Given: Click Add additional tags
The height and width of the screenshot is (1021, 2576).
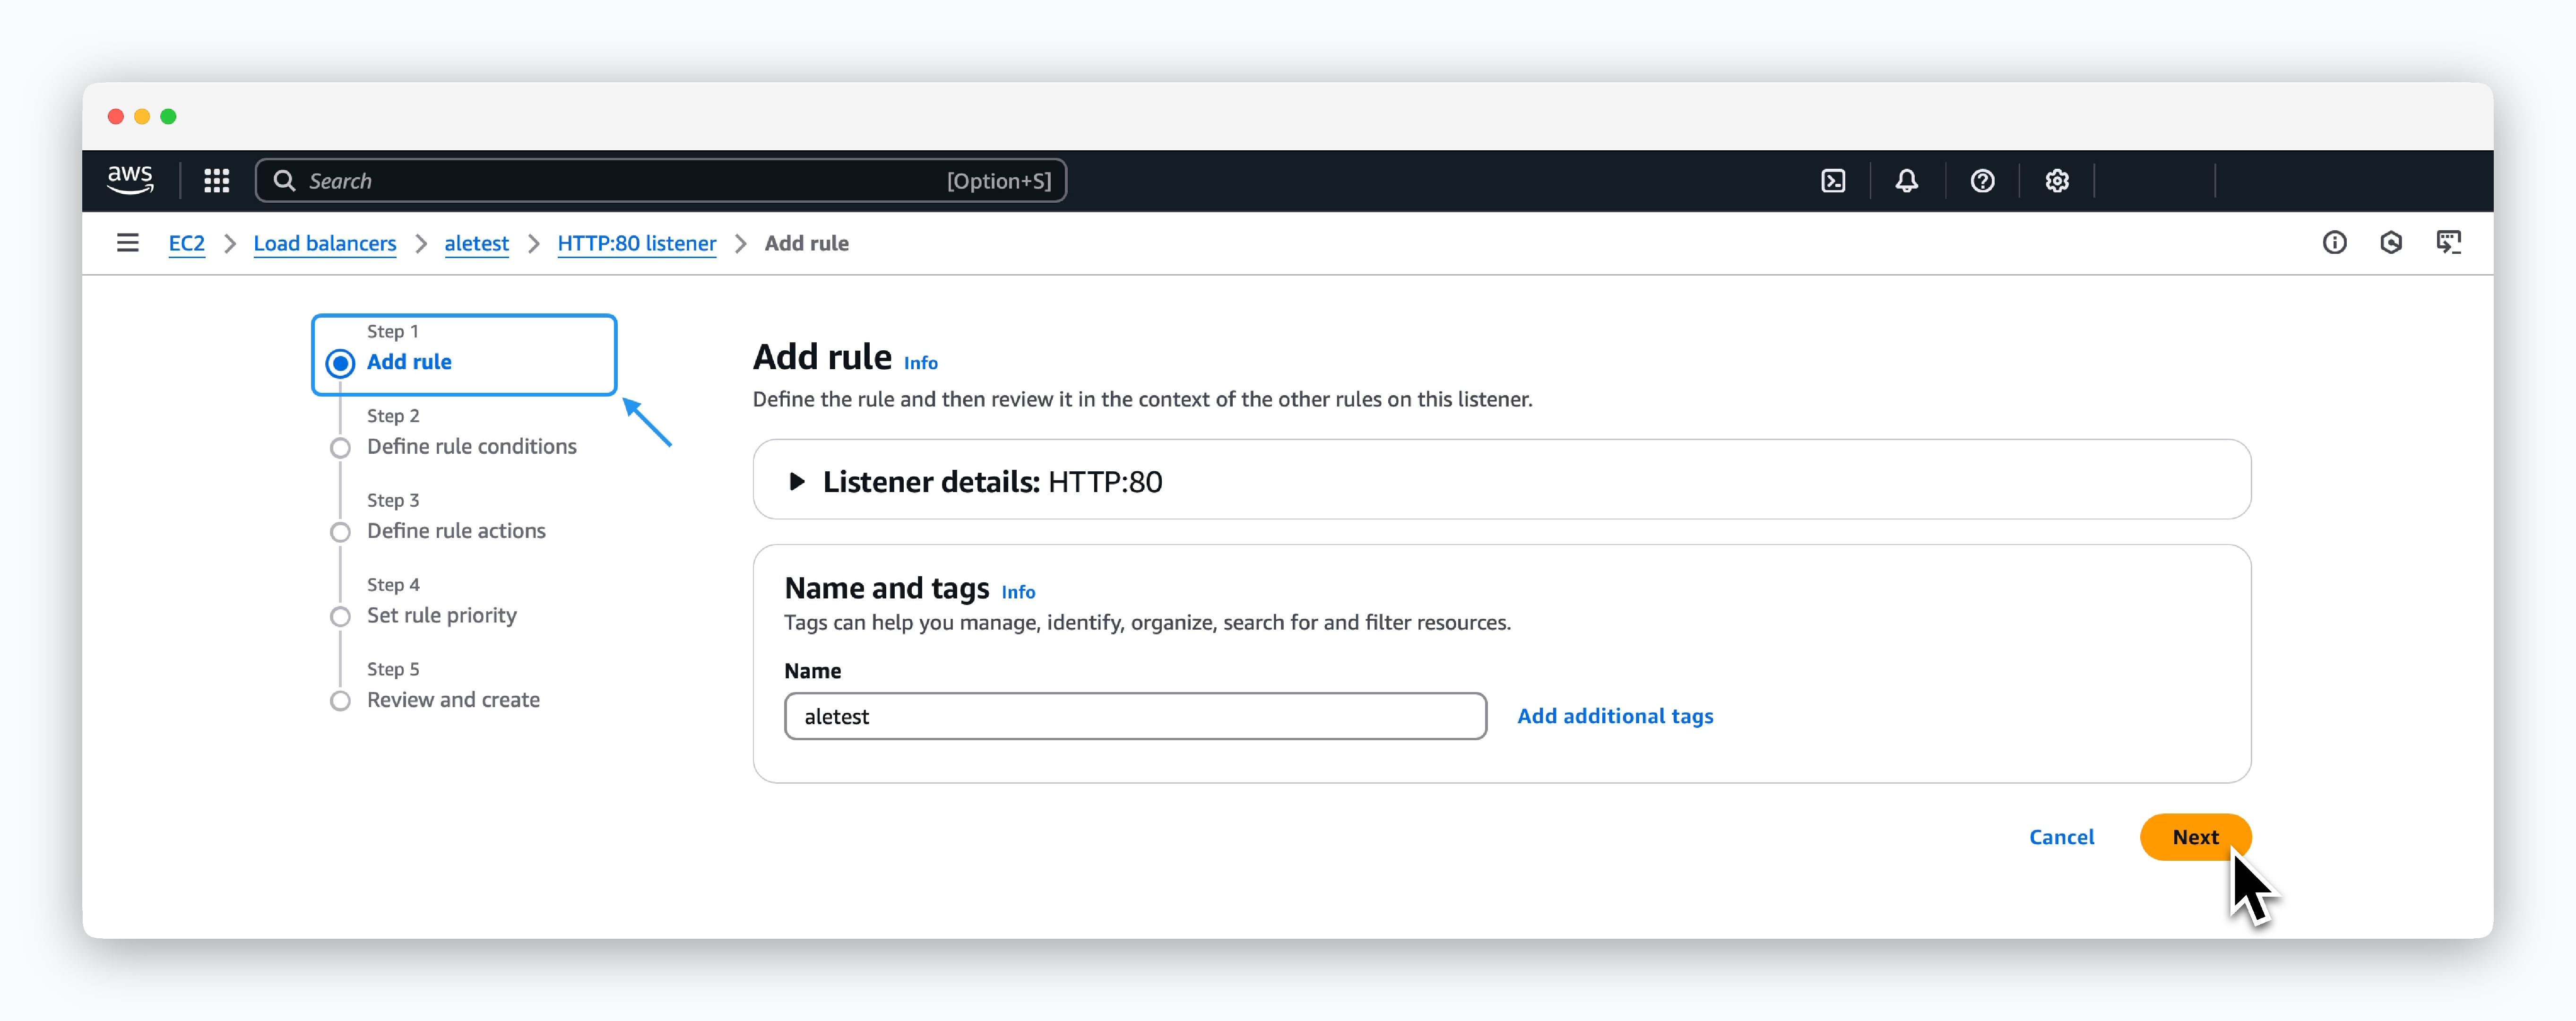Looking at the screenshot, I should (1615, 716).
